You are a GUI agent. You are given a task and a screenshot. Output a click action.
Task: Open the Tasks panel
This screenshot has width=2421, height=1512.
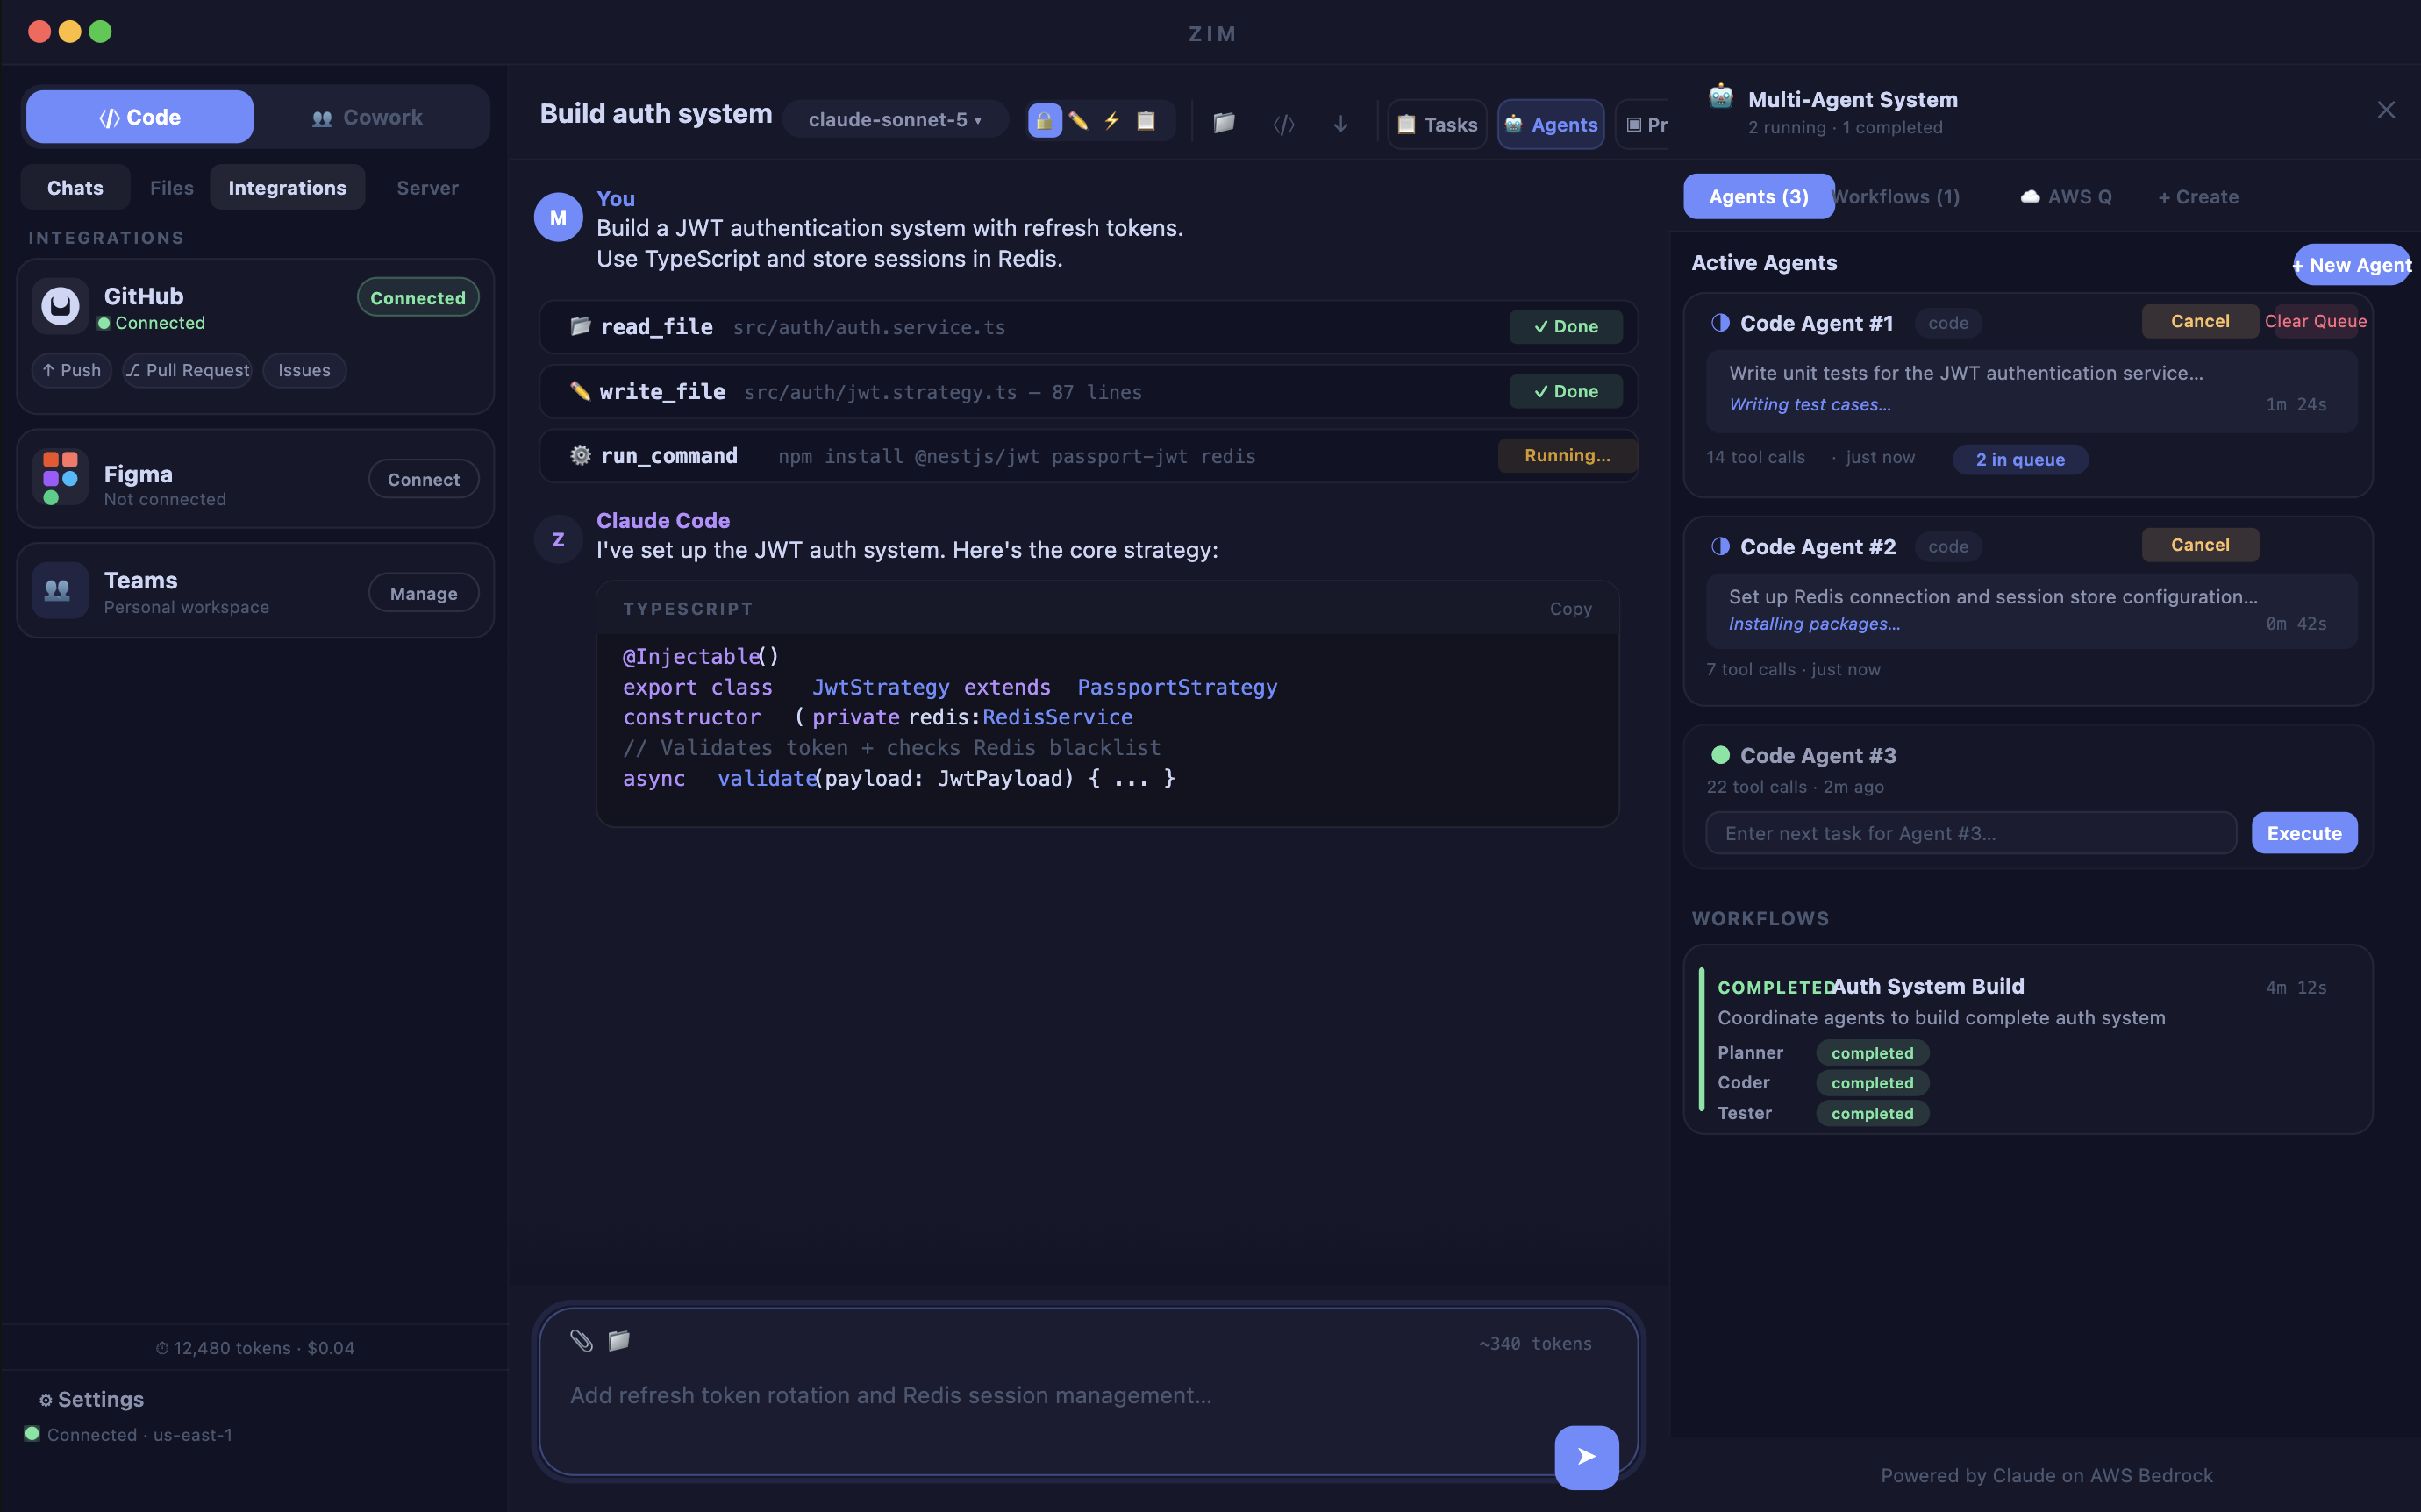(x=1437, y=124)
